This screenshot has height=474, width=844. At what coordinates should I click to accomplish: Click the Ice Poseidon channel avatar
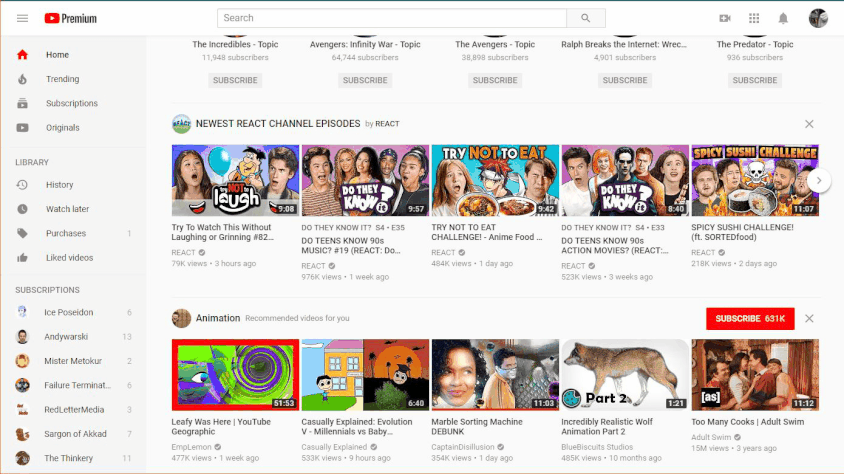22,312
